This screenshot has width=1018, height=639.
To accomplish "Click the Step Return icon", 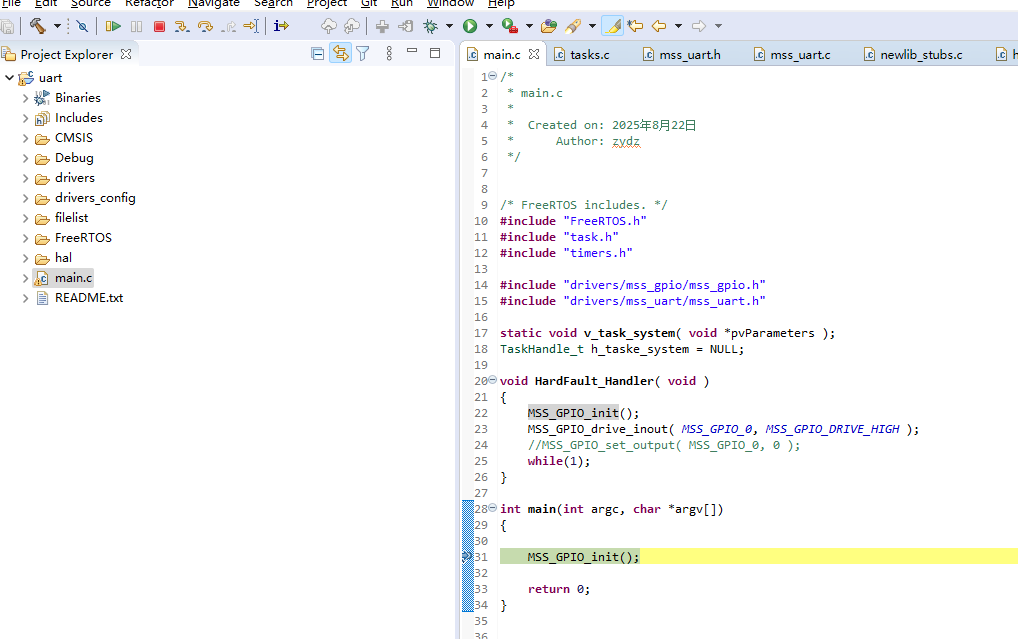I will [x=228, y=26].
